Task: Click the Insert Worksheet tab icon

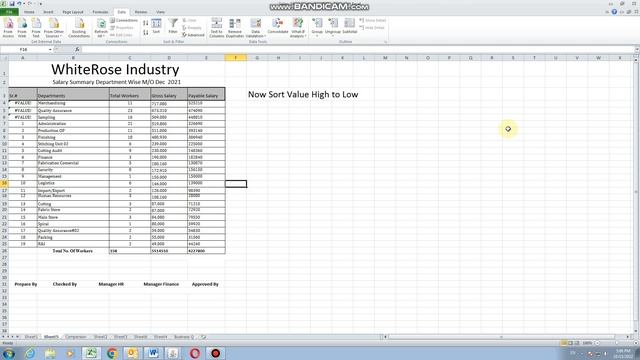Action: (x=203, y=337)
